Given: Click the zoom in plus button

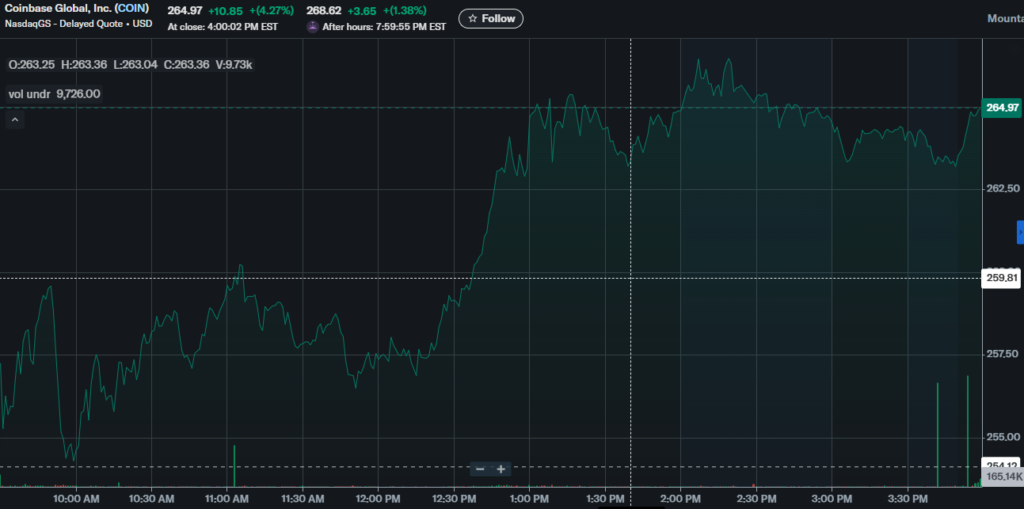Looking at the screenshot, I should pyautogui.click(x=501, y=469).
